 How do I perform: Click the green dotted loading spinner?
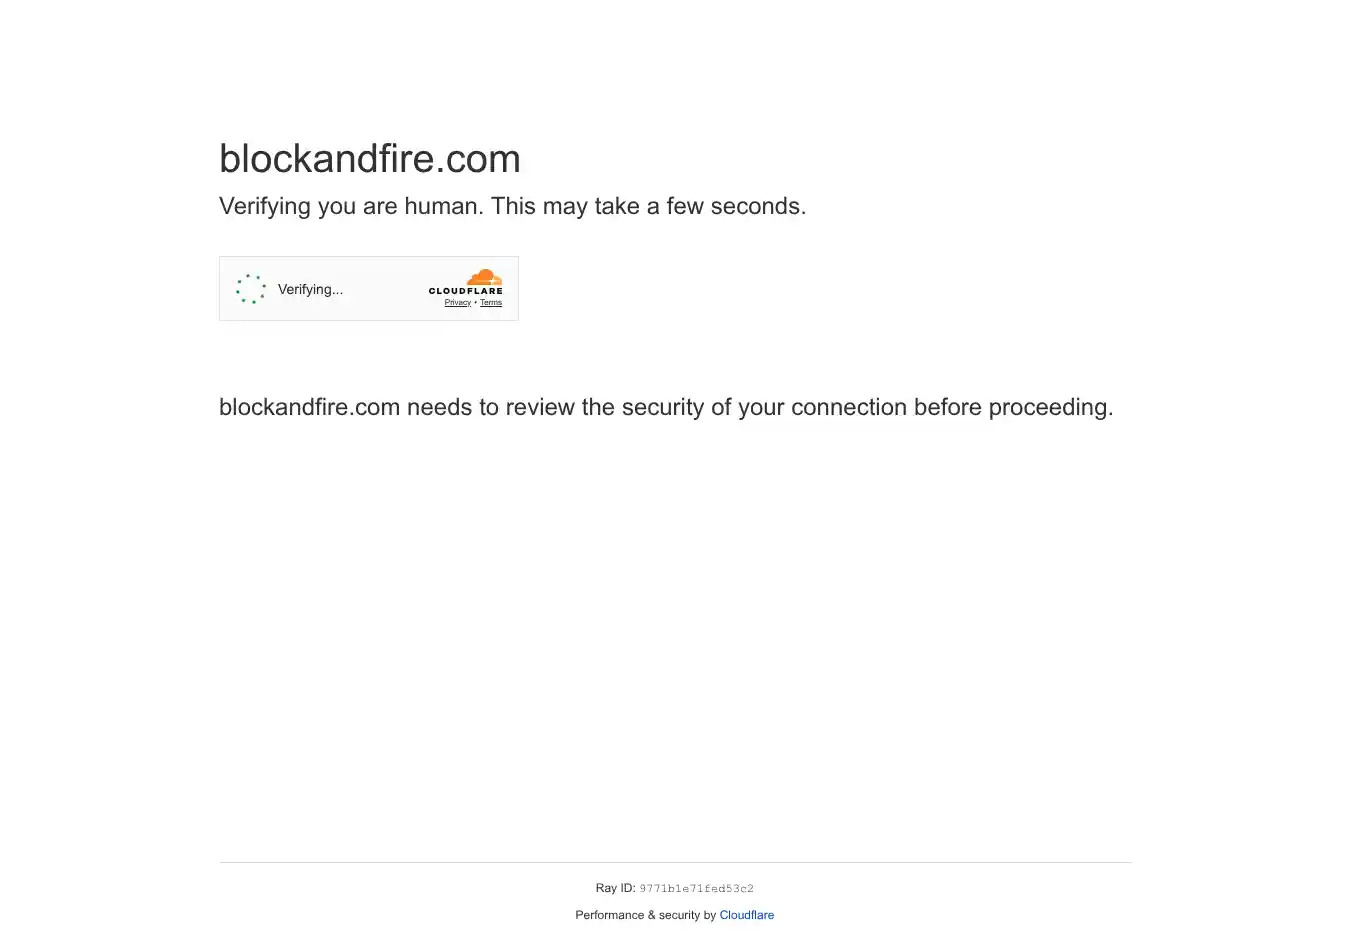251,289
